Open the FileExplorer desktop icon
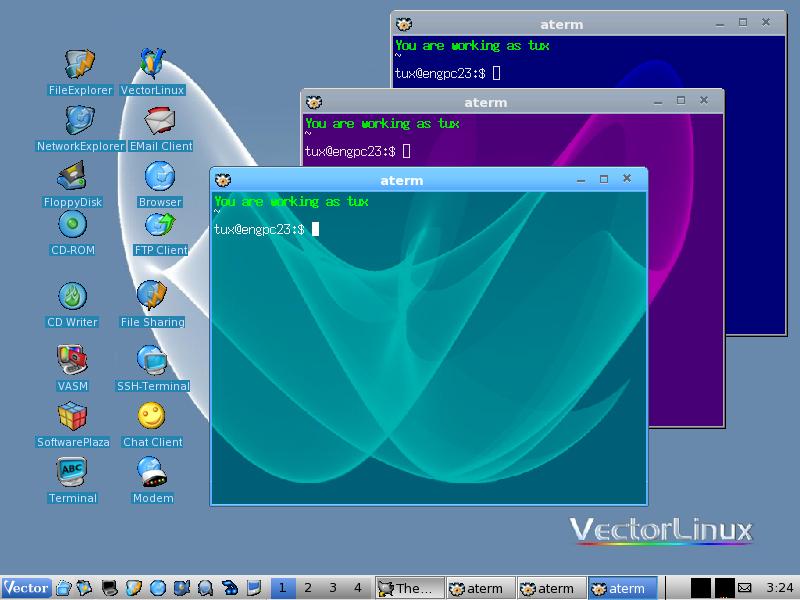 [79, 66]
